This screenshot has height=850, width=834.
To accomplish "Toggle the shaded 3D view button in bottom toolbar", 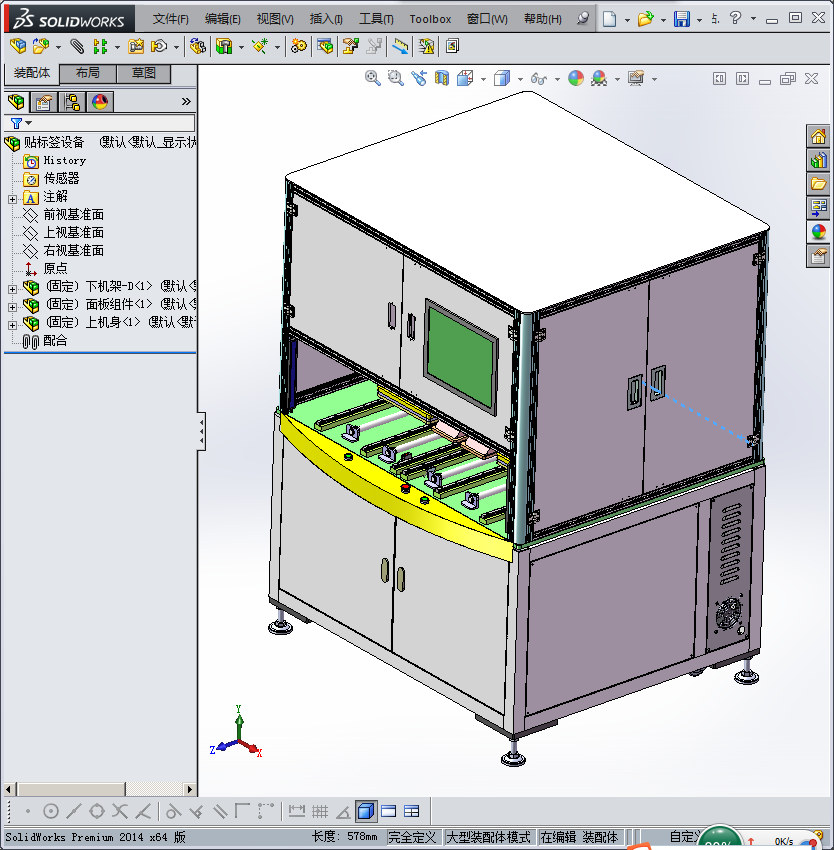I will click(366, 811).
